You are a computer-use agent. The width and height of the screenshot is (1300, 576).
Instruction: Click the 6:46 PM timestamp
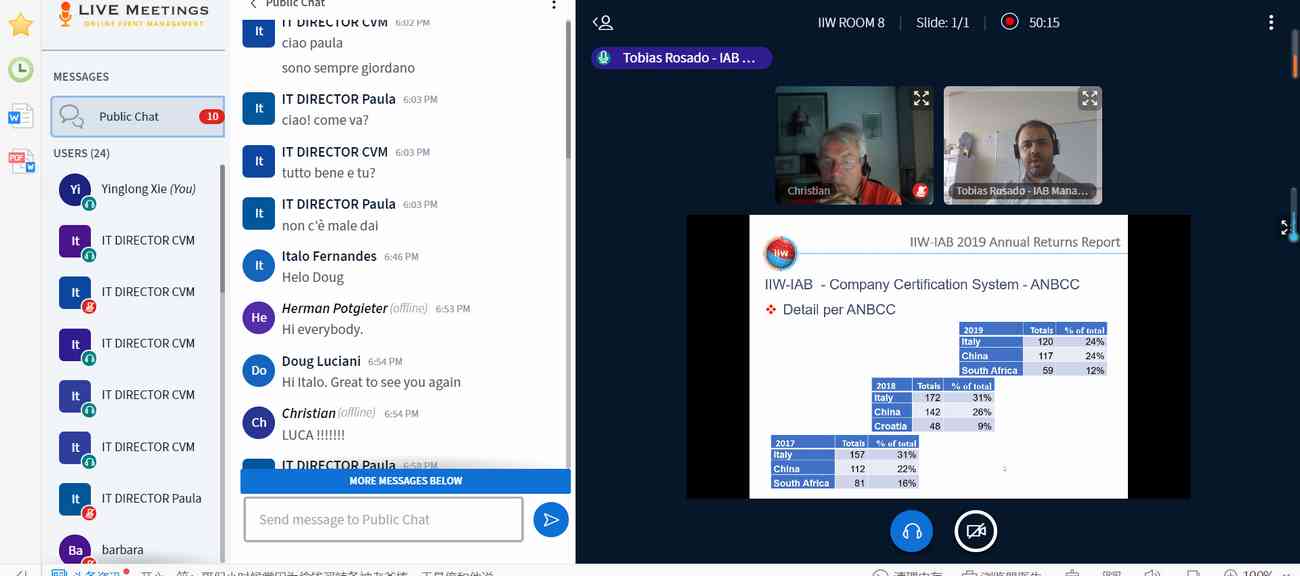click(x=401, y=257)
